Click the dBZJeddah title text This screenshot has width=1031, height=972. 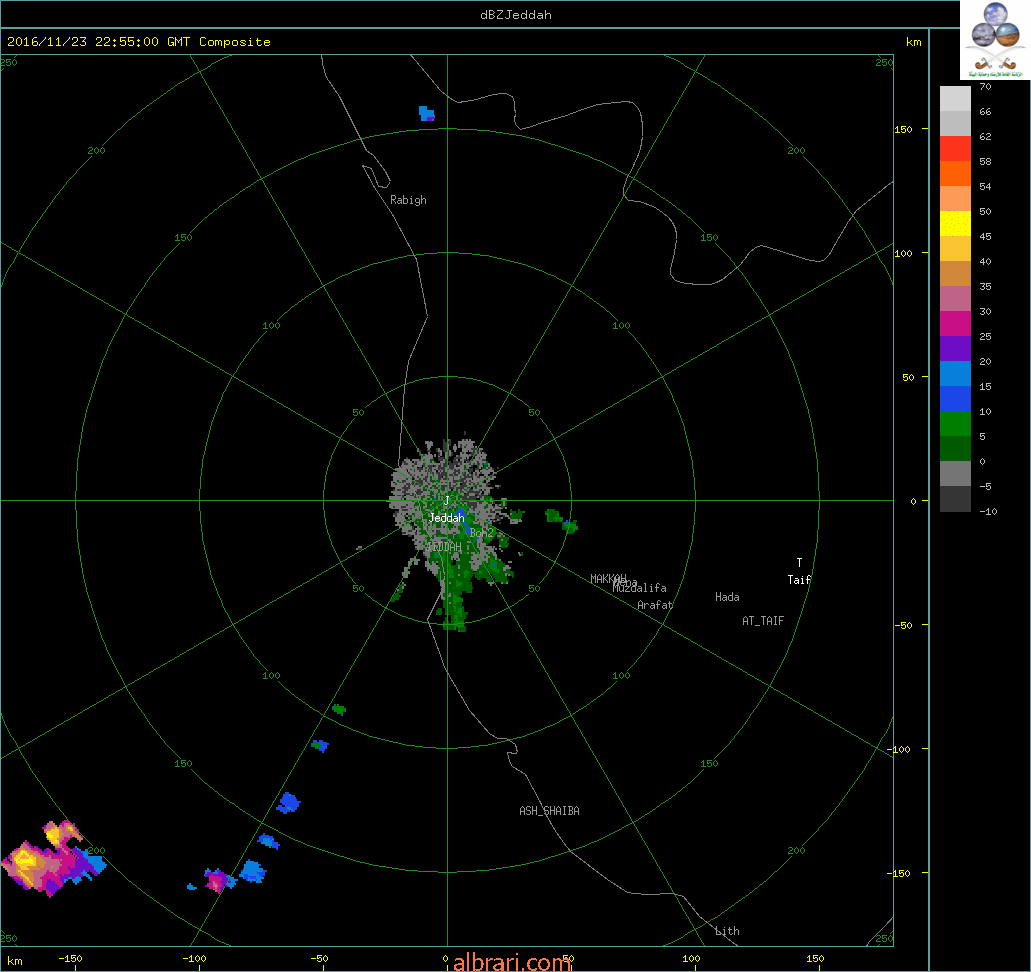pos(516,14)
